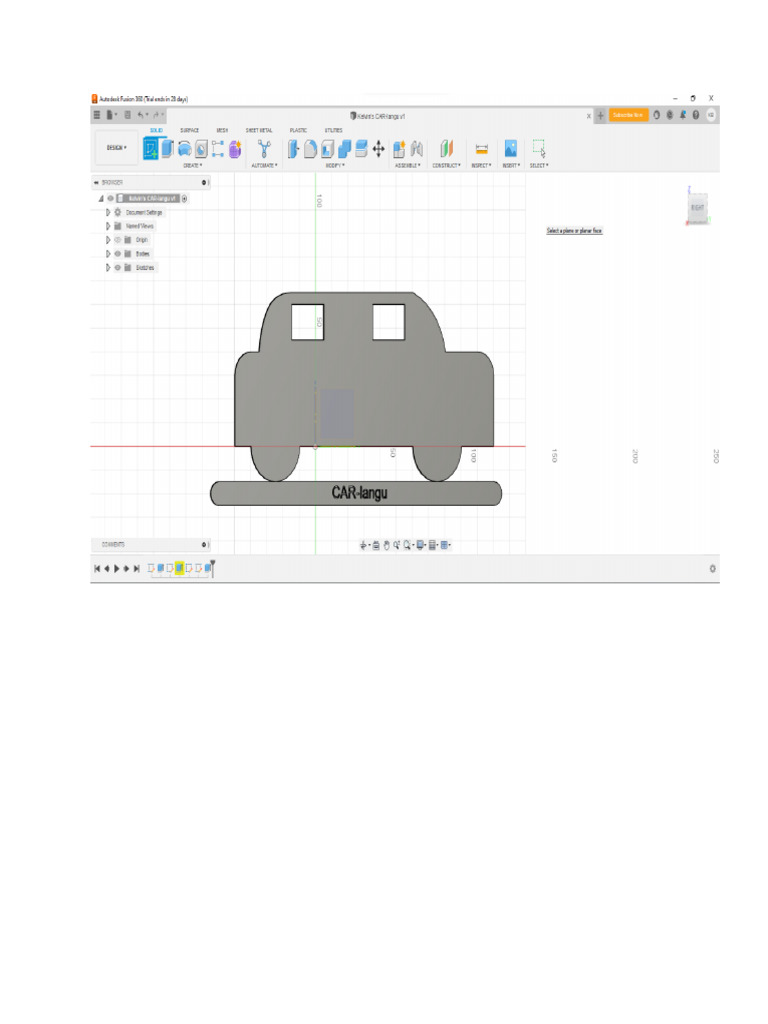Switch to the Surface tab

click(x=189, y=130)
